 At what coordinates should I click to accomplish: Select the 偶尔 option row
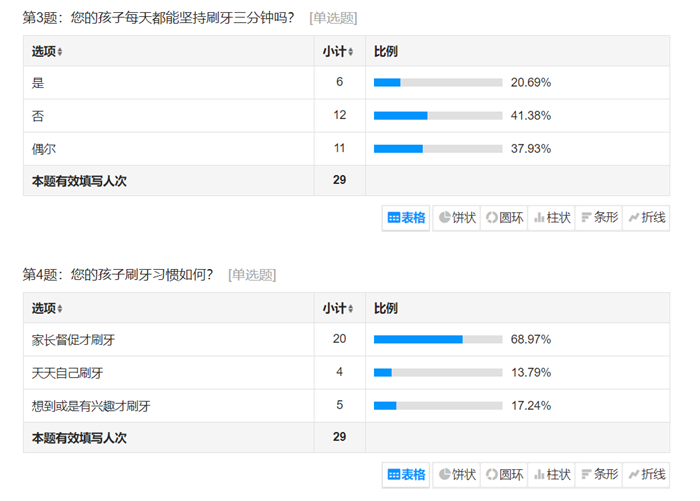tap(346, 149)
